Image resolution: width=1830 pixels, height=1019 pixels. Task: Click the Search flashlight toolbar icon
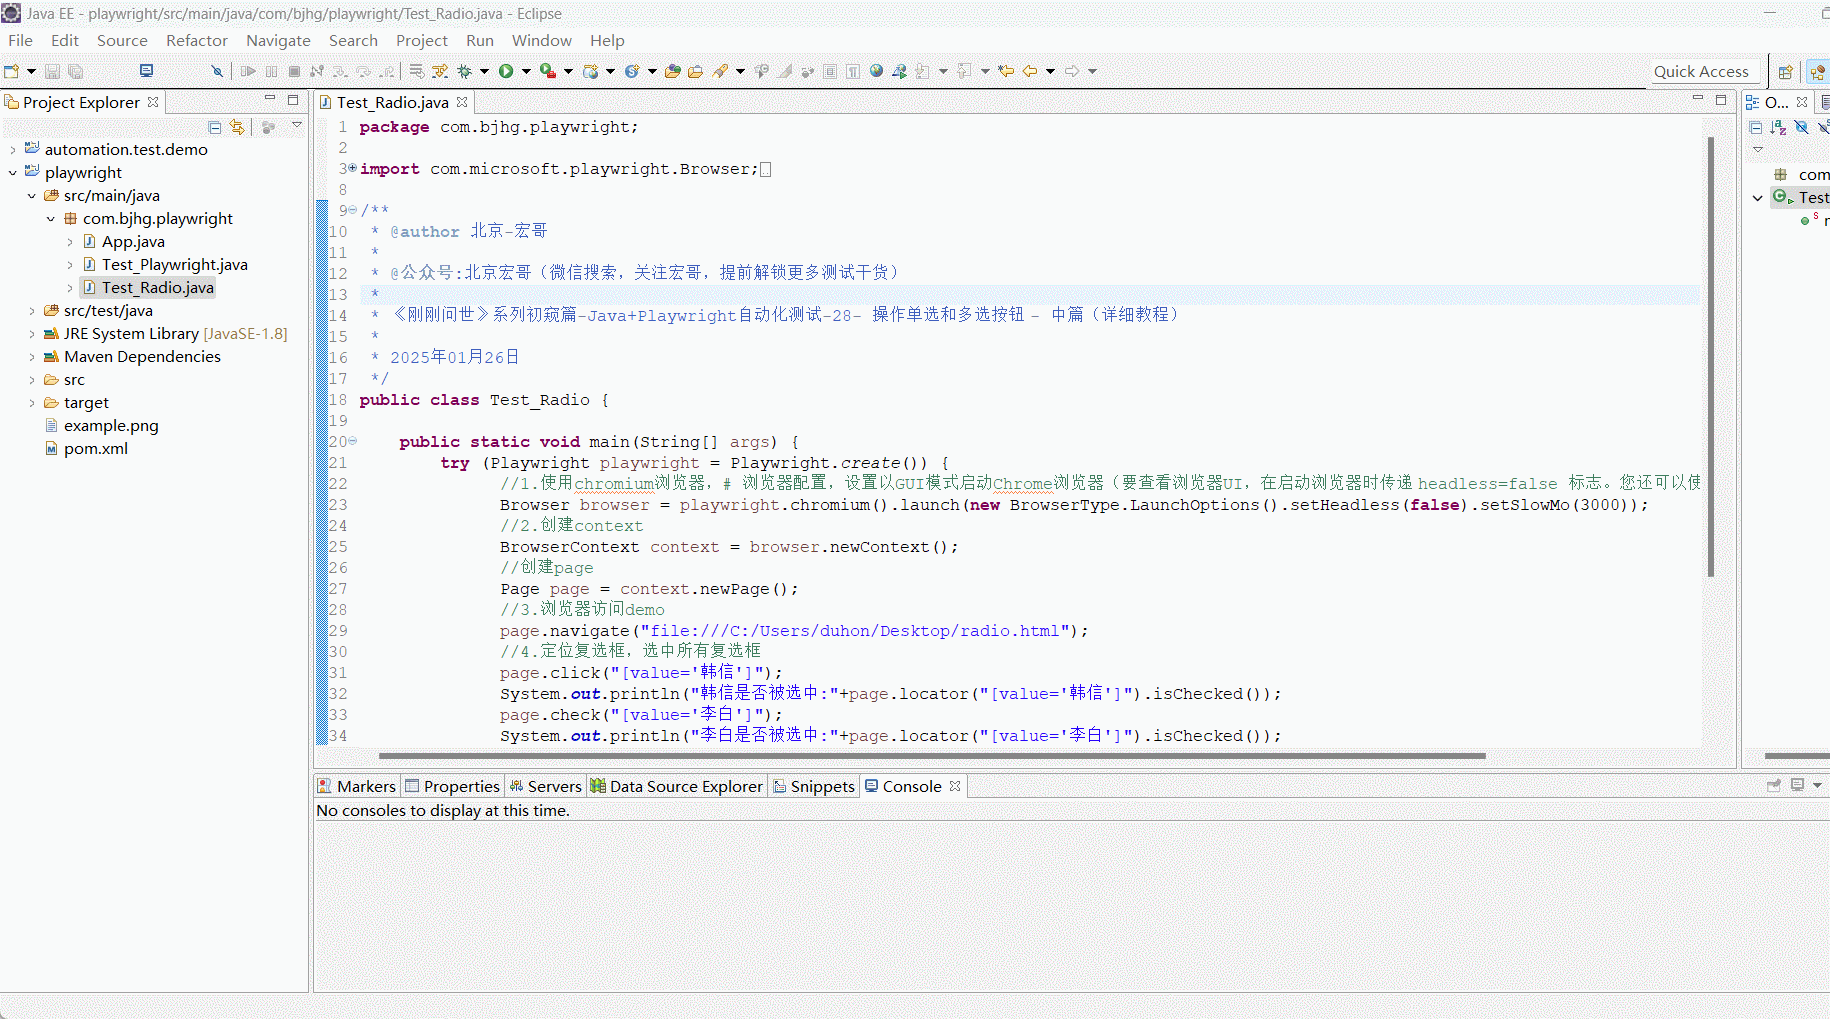[x=721, y=71]
